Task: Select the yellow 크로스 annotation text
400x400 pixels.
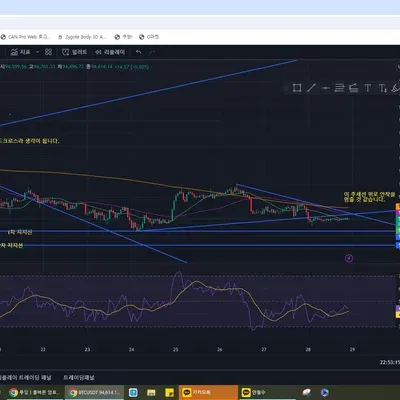Action: point(30,141)
